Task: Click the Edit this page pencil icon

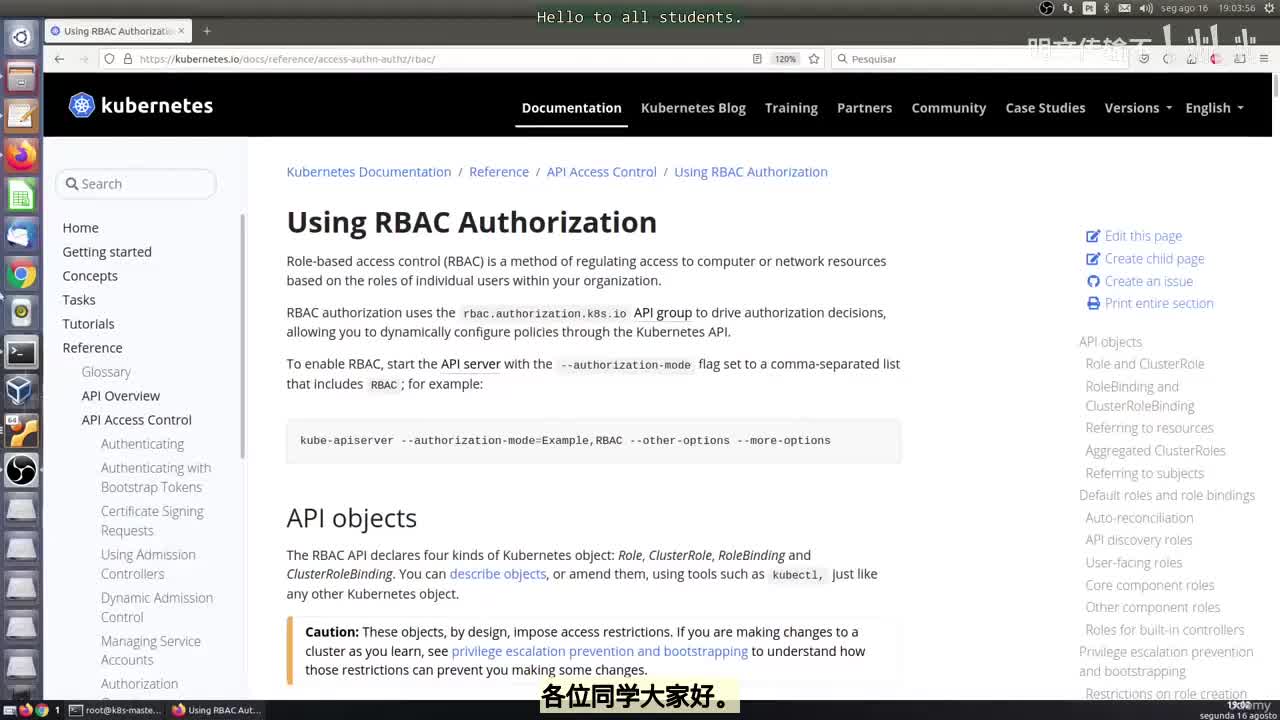Action: coord(1093,236)
